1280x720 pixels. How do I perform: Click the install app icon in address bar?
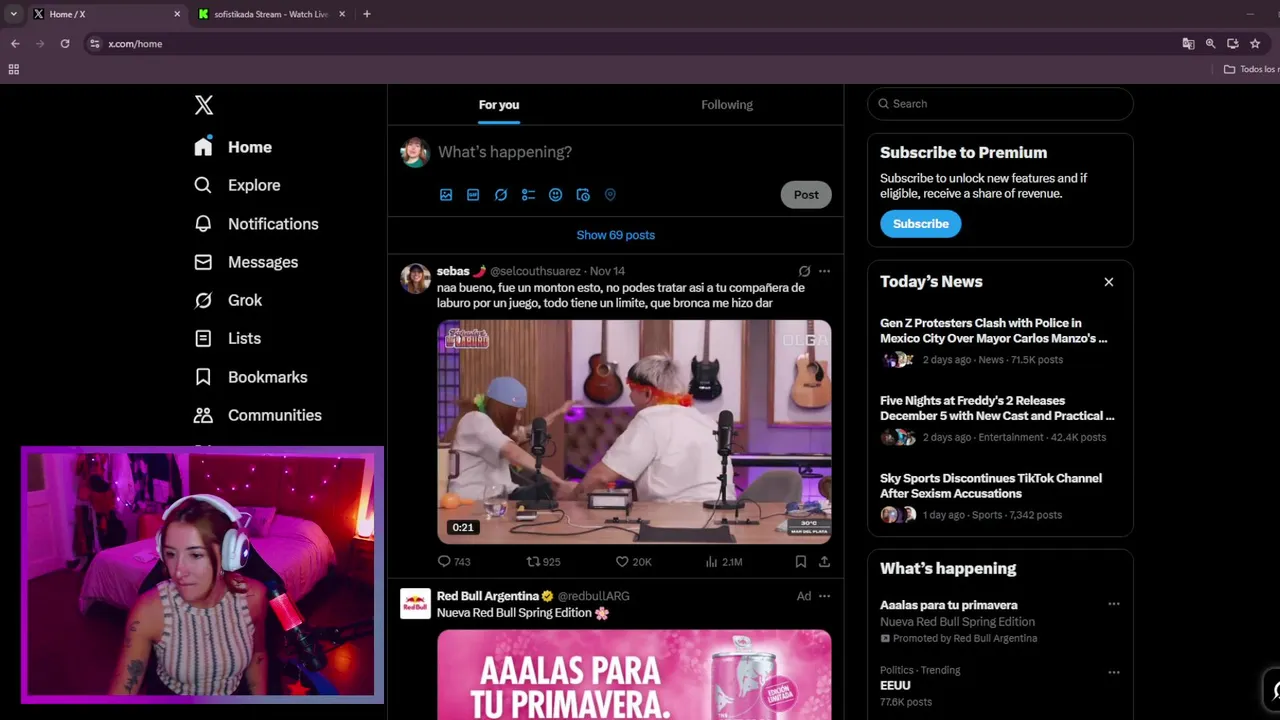coord(1233,44)
